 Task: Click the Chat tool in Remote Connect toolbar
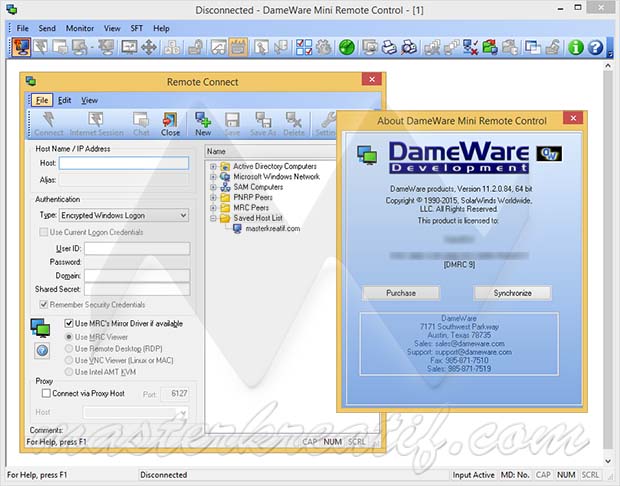(141, 124)
